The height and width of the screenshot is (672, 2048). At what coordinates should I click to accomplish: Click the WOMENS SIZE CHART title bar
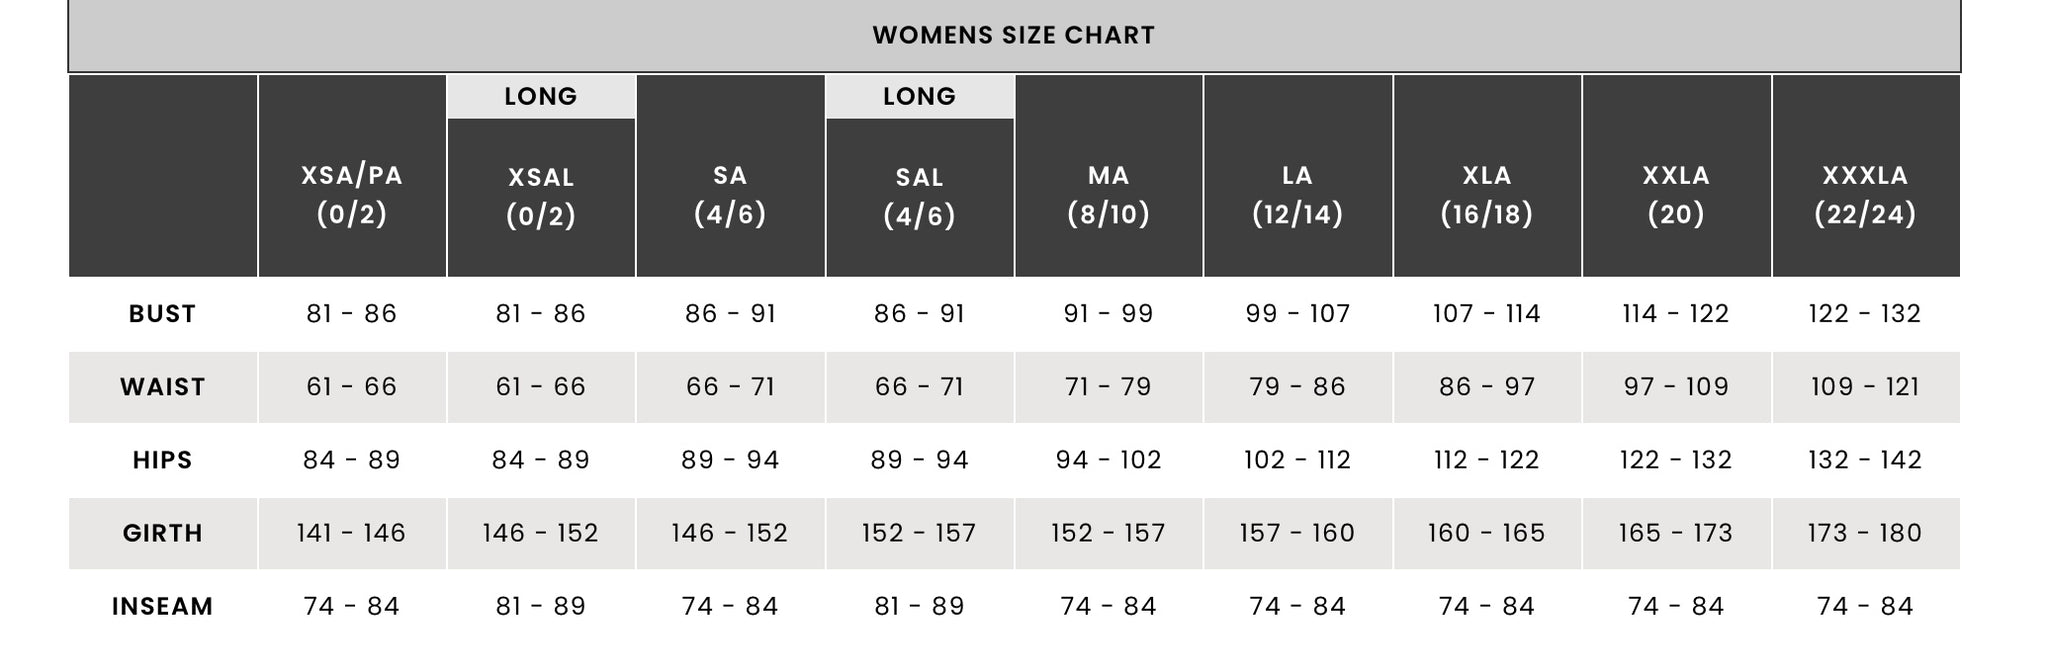[1014, 36]
